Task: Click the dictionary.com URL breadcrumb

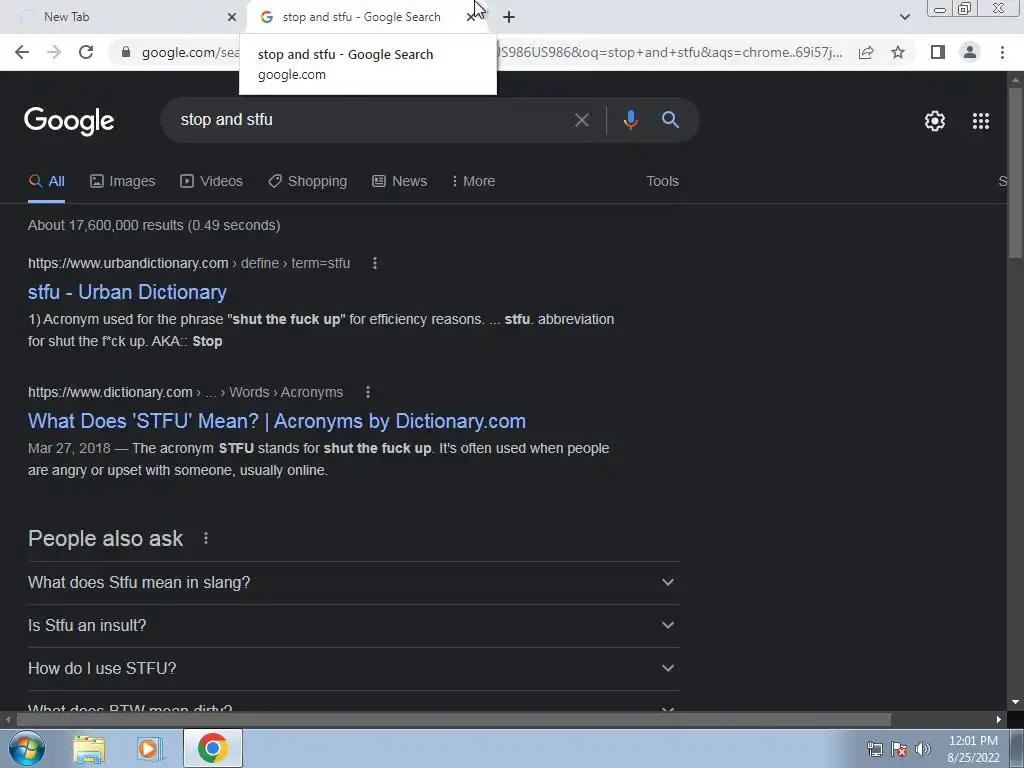Action: click(x=185, y=392)
